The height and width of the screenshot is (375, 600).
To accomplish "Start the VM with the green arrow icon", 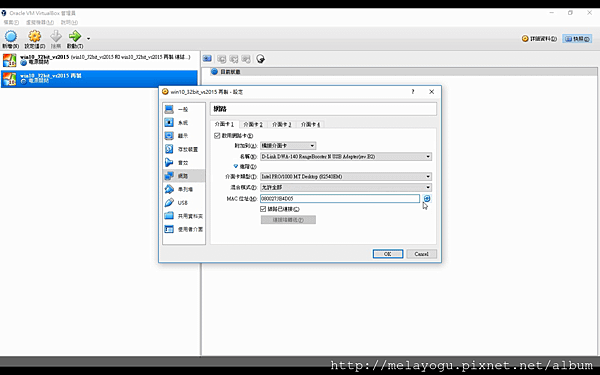I will tap(75, 37).
